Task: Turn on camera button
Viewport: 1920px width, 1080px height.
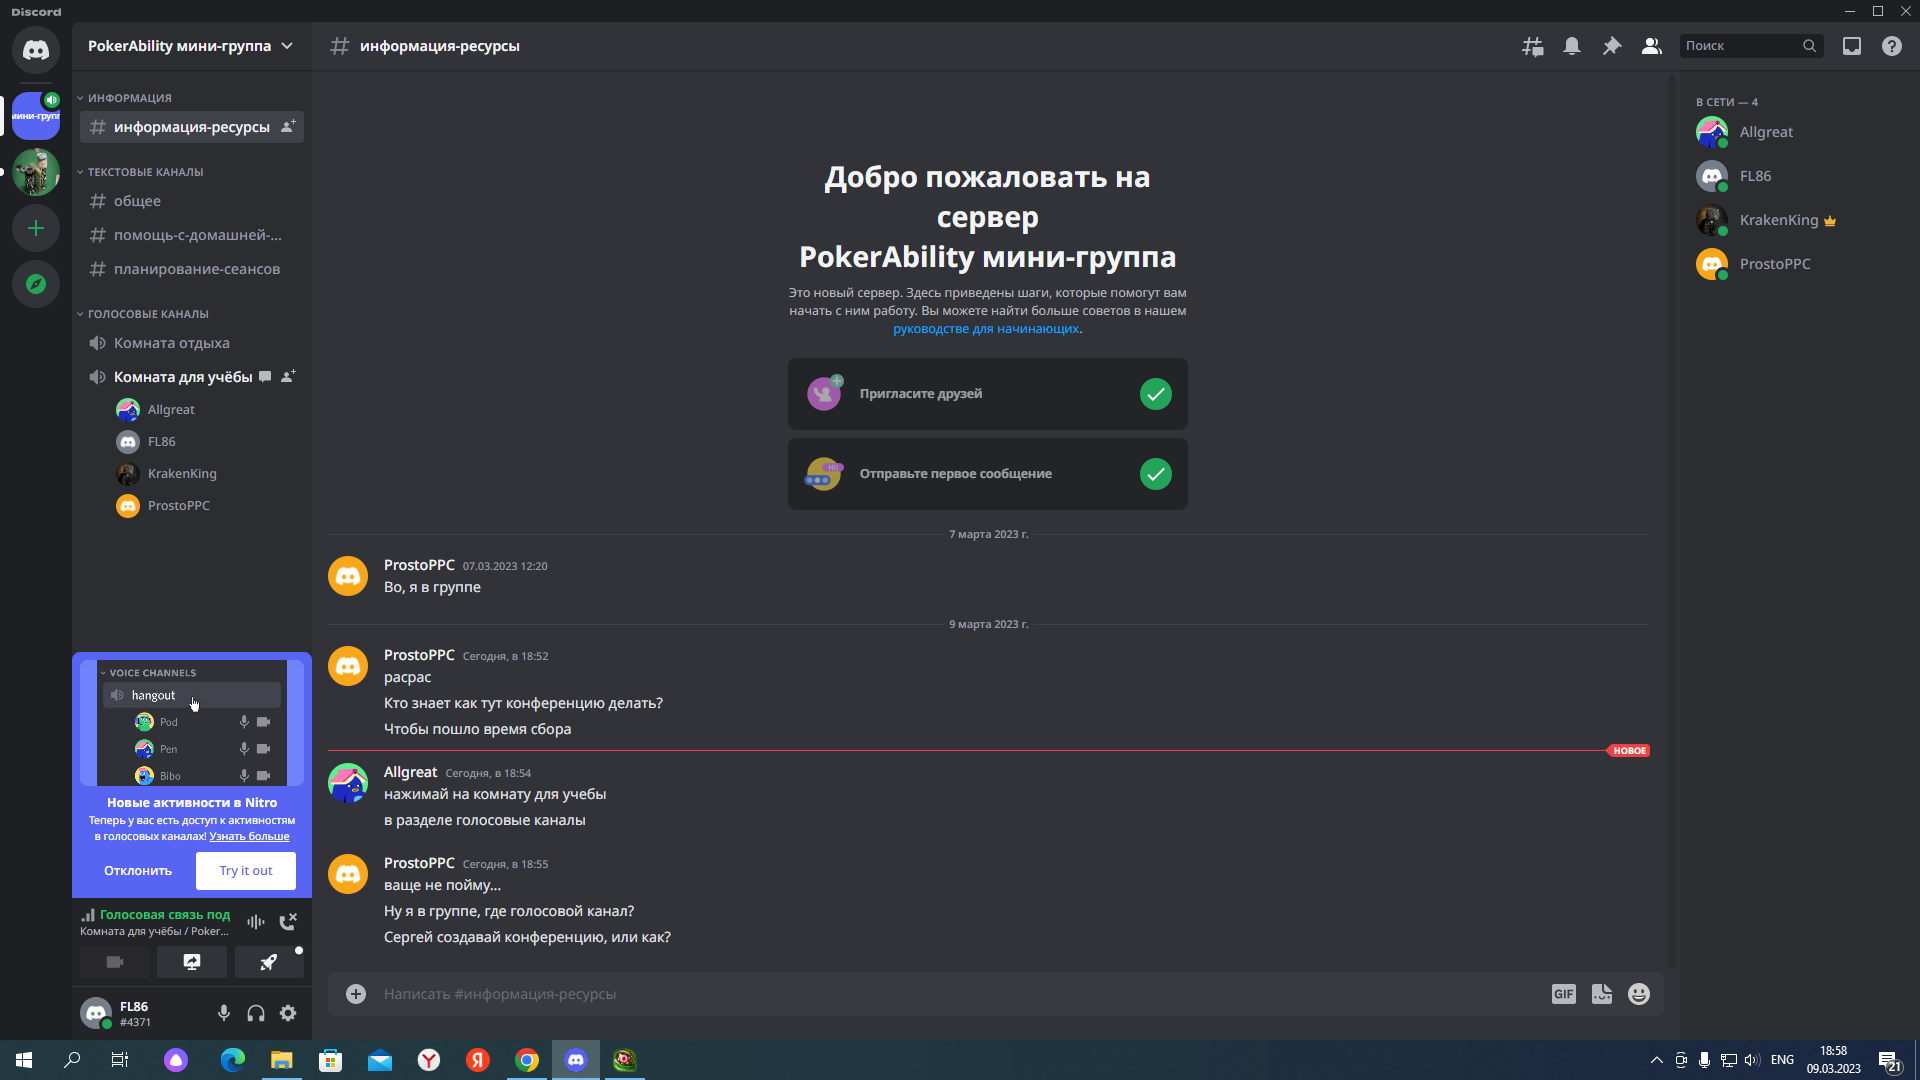Action: pos(115,962)
